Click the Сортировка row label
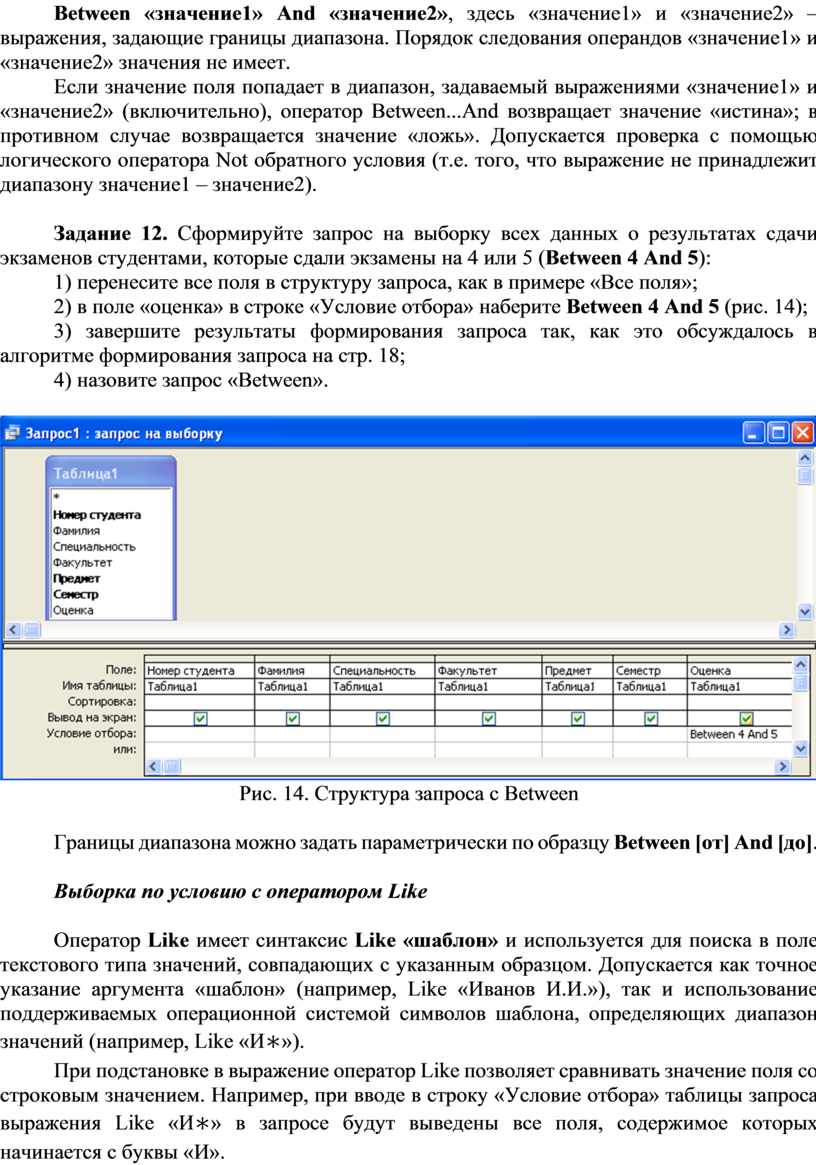The width and height of the screenshot is (816, 1165). (102, 702)
